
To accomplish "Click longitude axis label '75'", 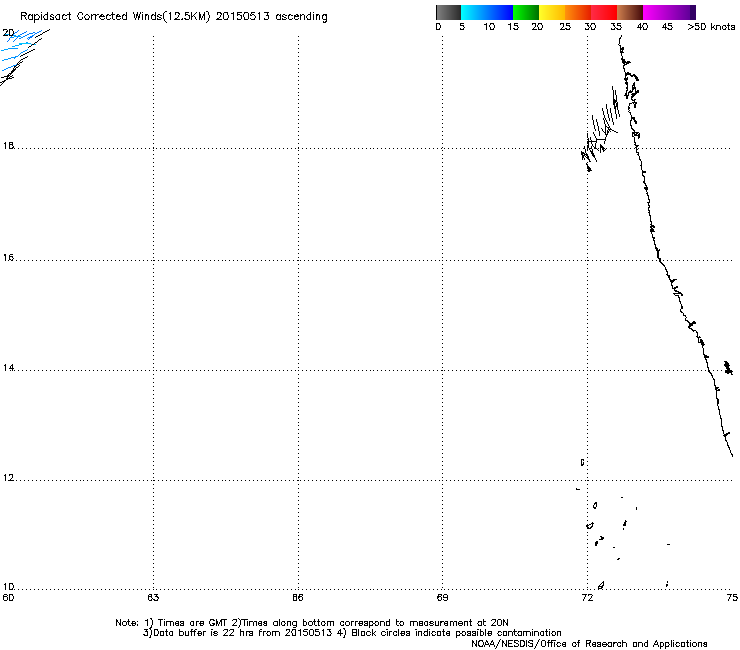I will click(x=732, y=598).
